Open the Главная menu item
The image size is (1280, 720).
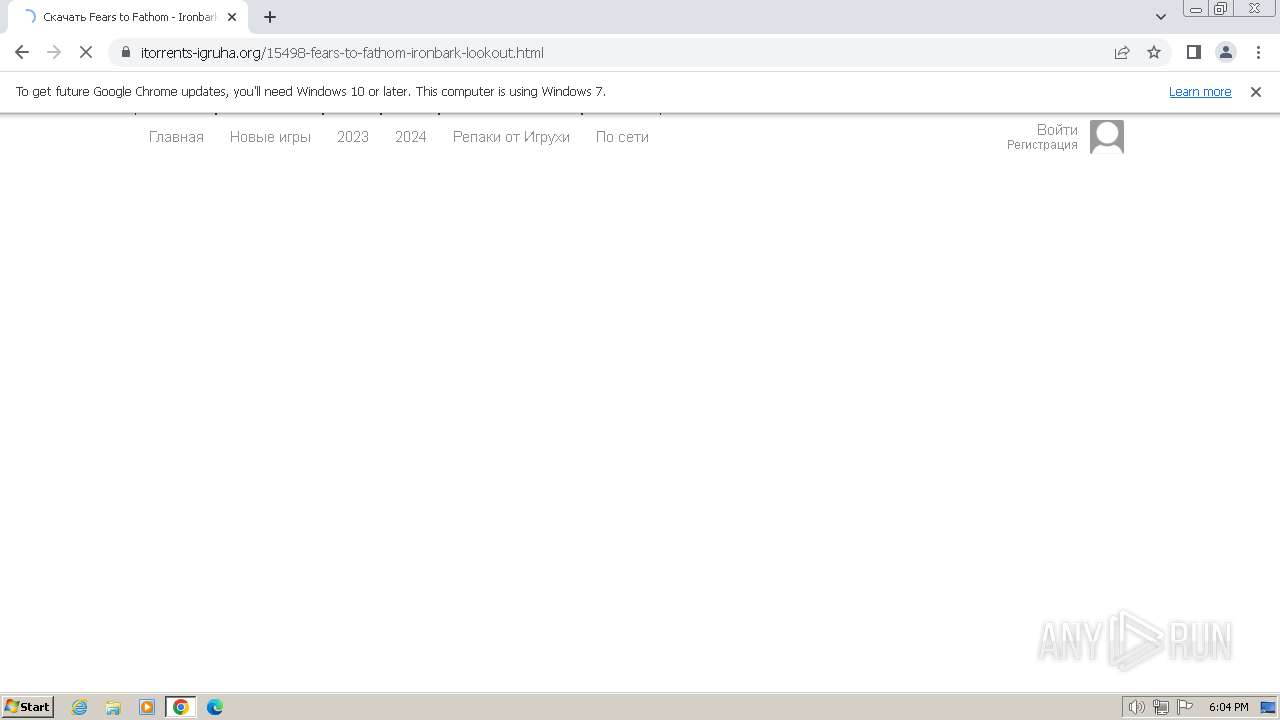click(x=176, y=137)
